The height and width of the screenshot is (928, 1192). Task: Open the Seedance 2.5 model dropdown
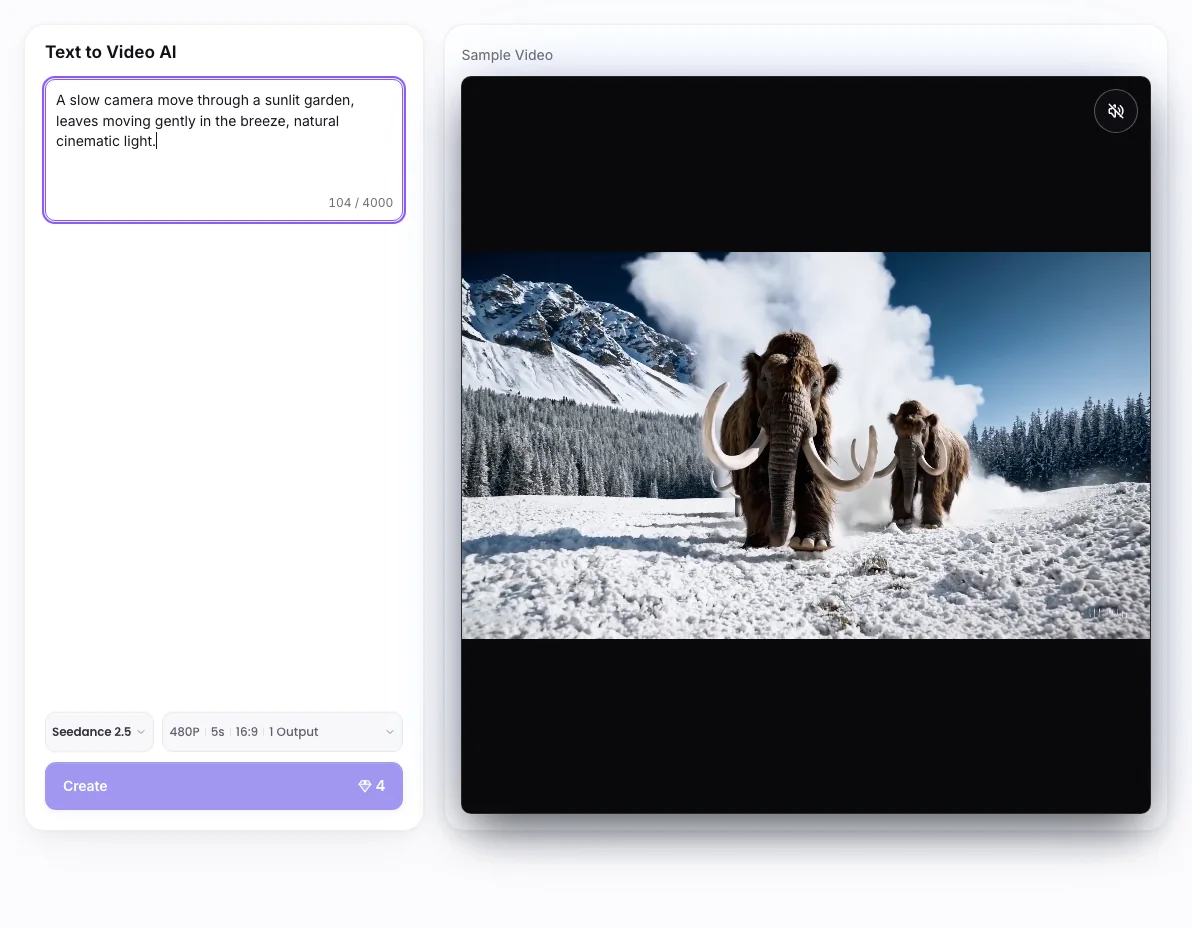click(x=99, y=732)
